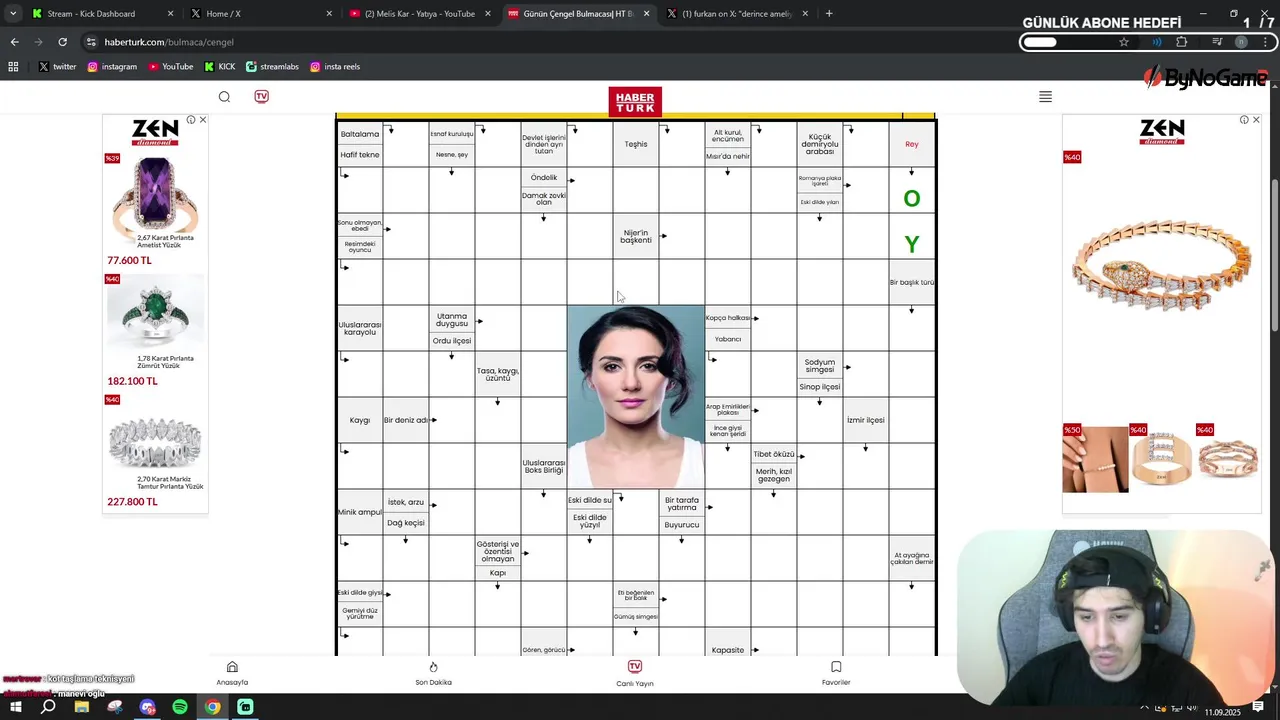Click the HaberTürk logo
Screen dimensions: 1280x720
click(x=635, y=102)
